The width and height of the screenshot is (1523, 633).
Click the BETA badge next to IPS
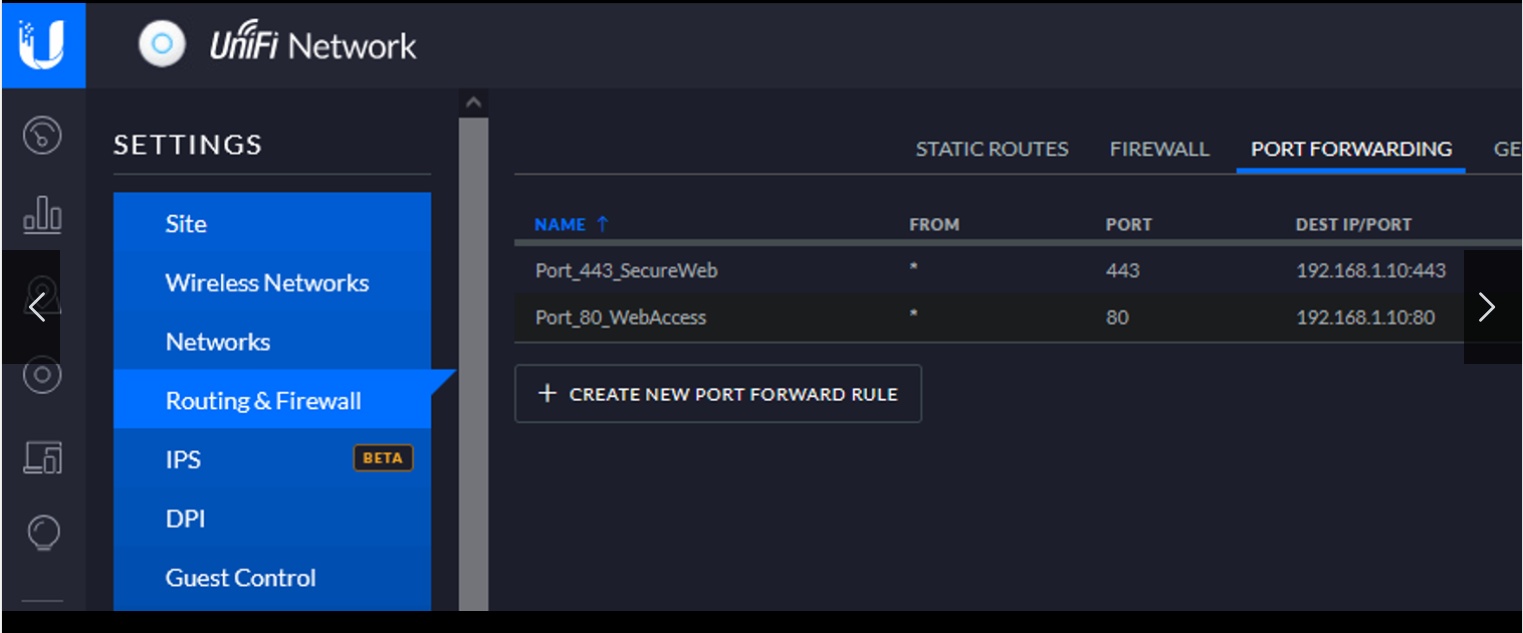click(383, 458)
